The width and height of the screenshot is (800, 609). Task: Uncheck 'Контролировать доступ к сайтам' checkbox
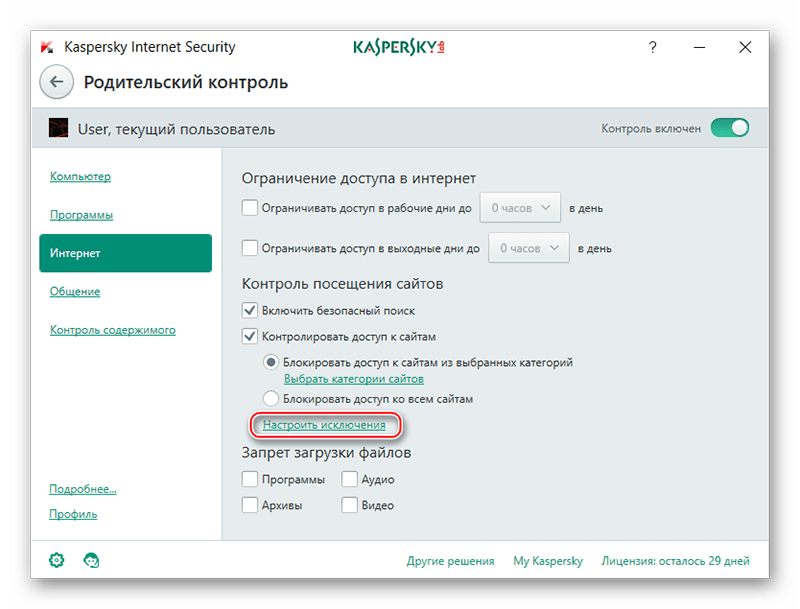click(x=249, y=336)
